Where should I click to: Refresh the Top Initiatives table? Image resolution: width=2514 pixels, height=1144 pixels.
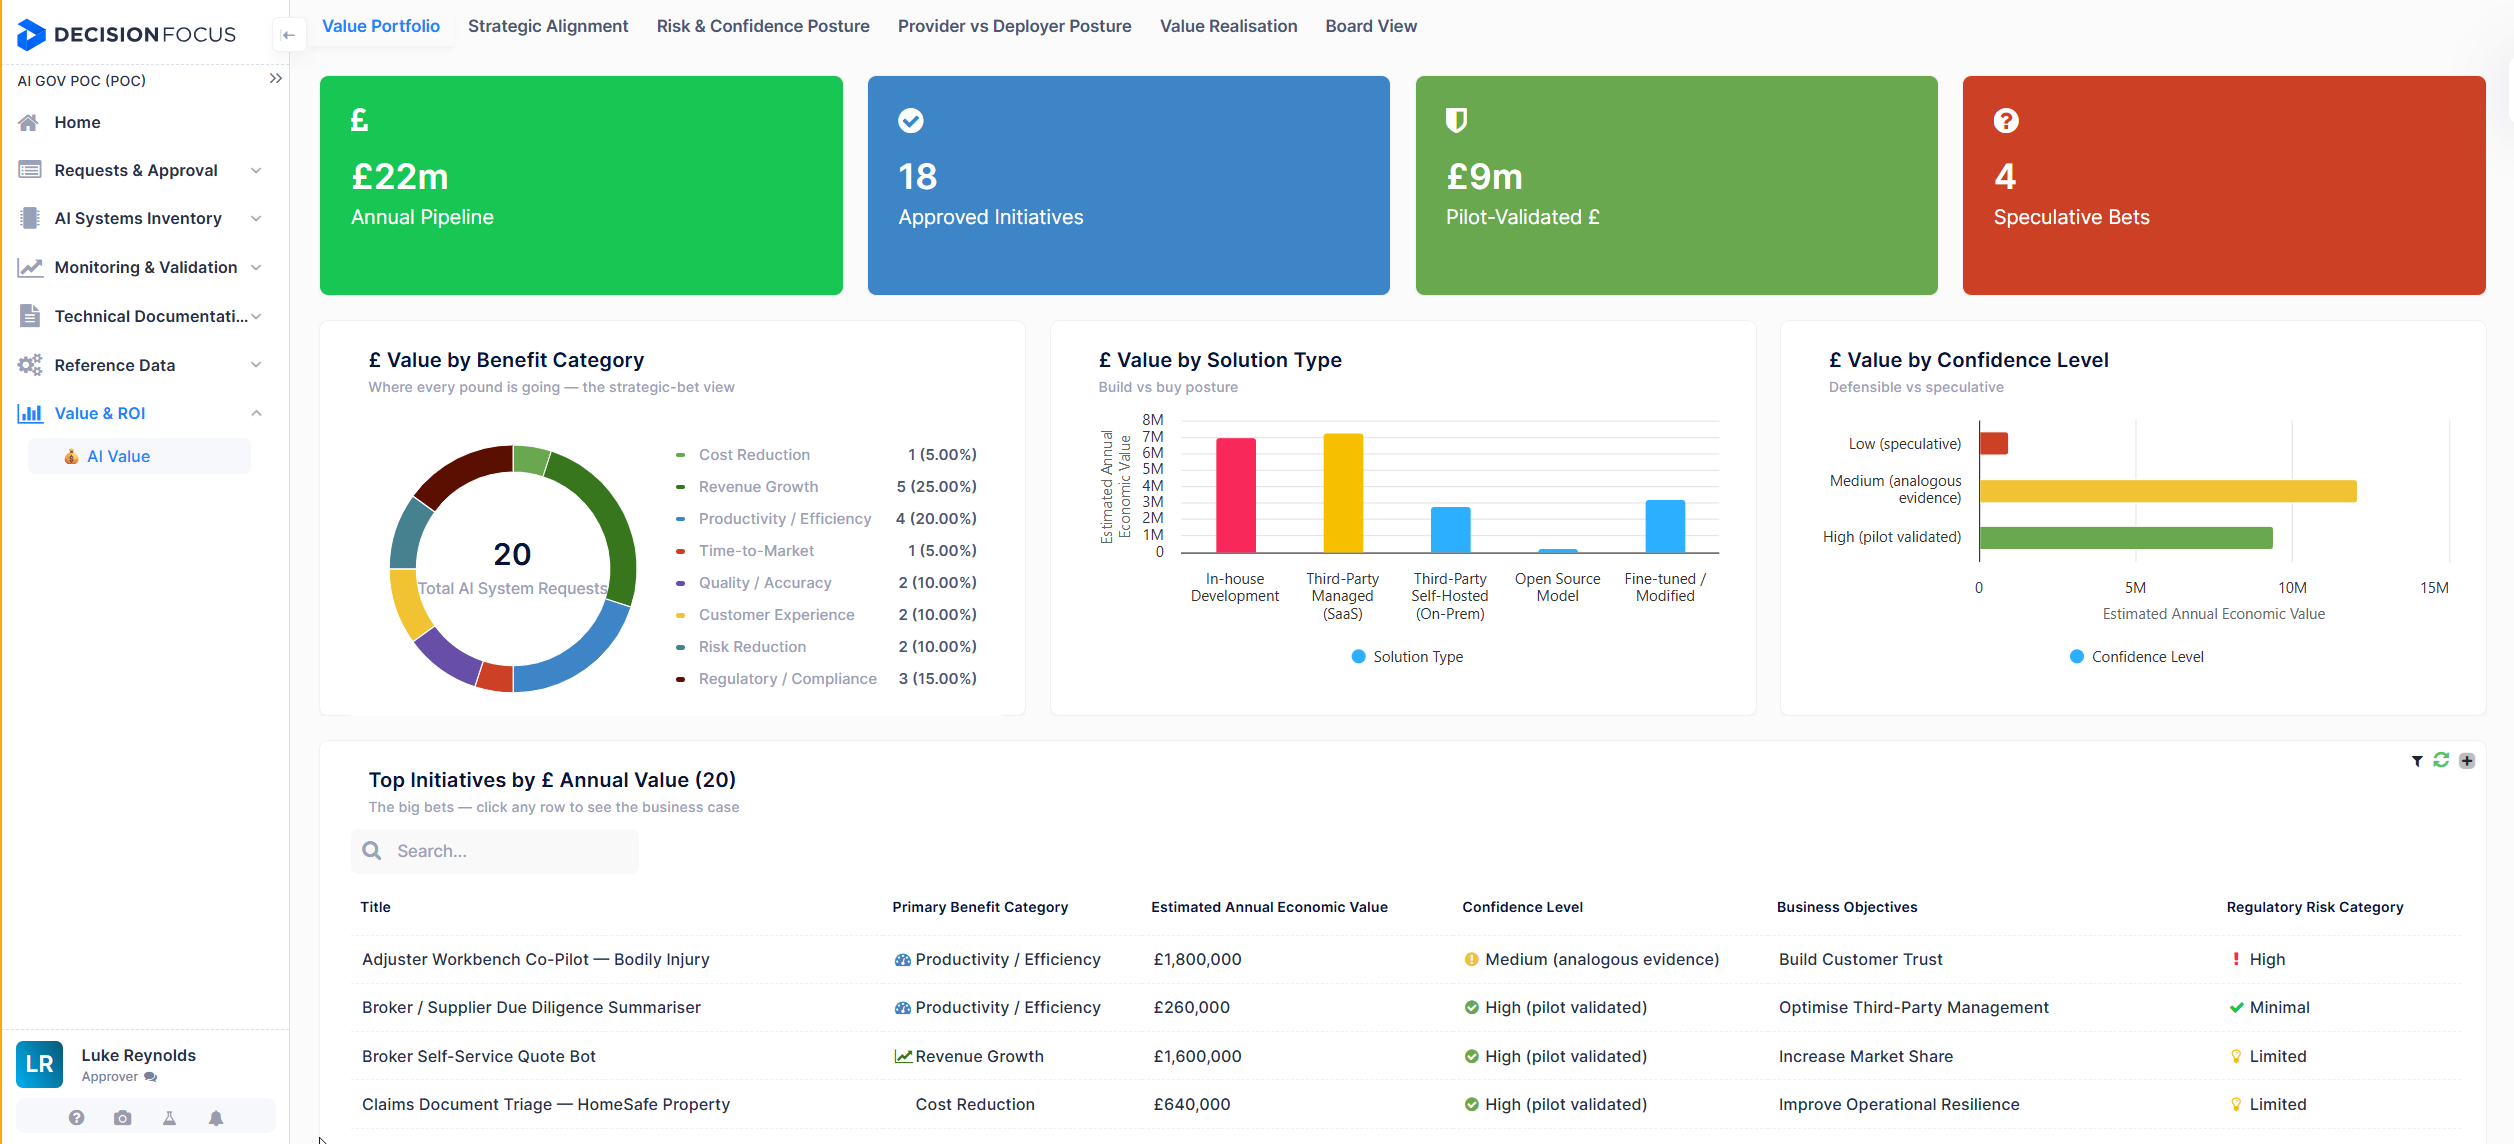pos(2441,760)
